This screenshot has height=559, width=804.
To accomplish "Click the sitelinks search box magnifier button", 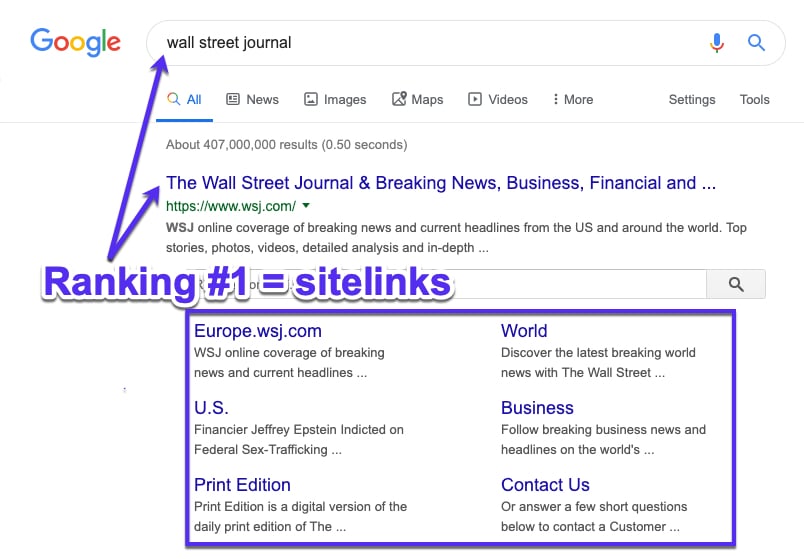I will click(736, 284).
